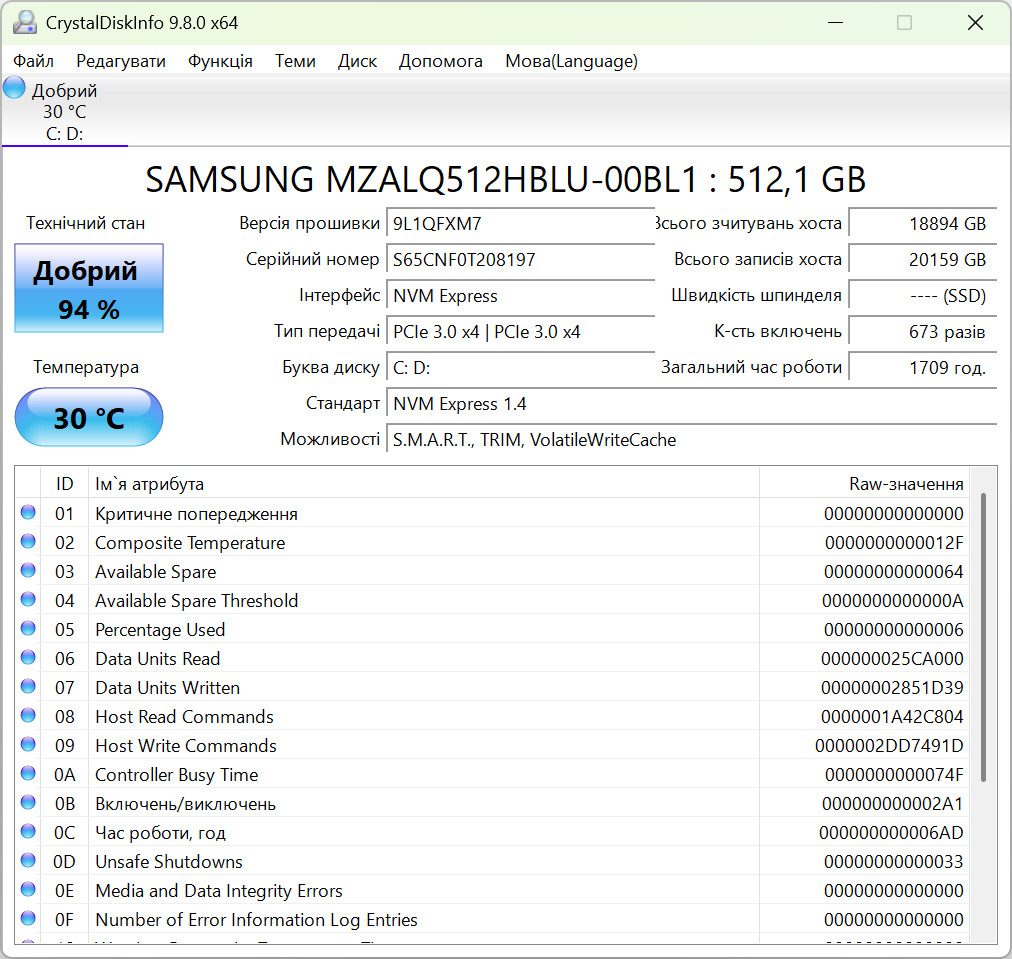1012x959 pixels.
Task: Click the spindle speed field ---- (SSD)
Action: 922,296
